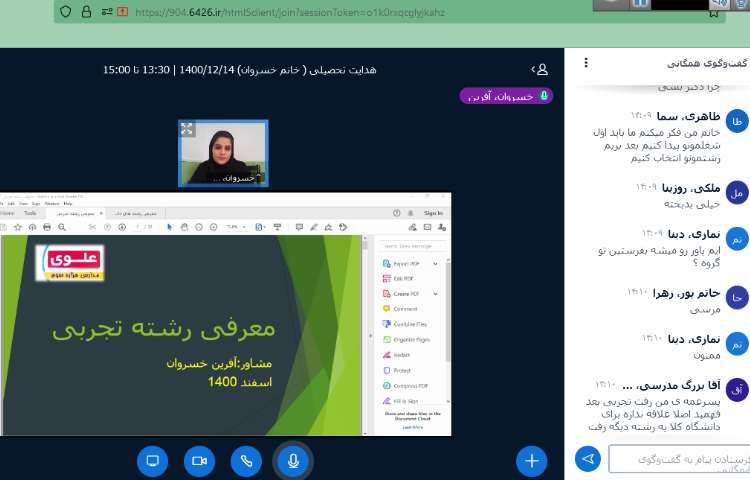
Task: Open the Compress PDF tool
Action: coord(405,386)
